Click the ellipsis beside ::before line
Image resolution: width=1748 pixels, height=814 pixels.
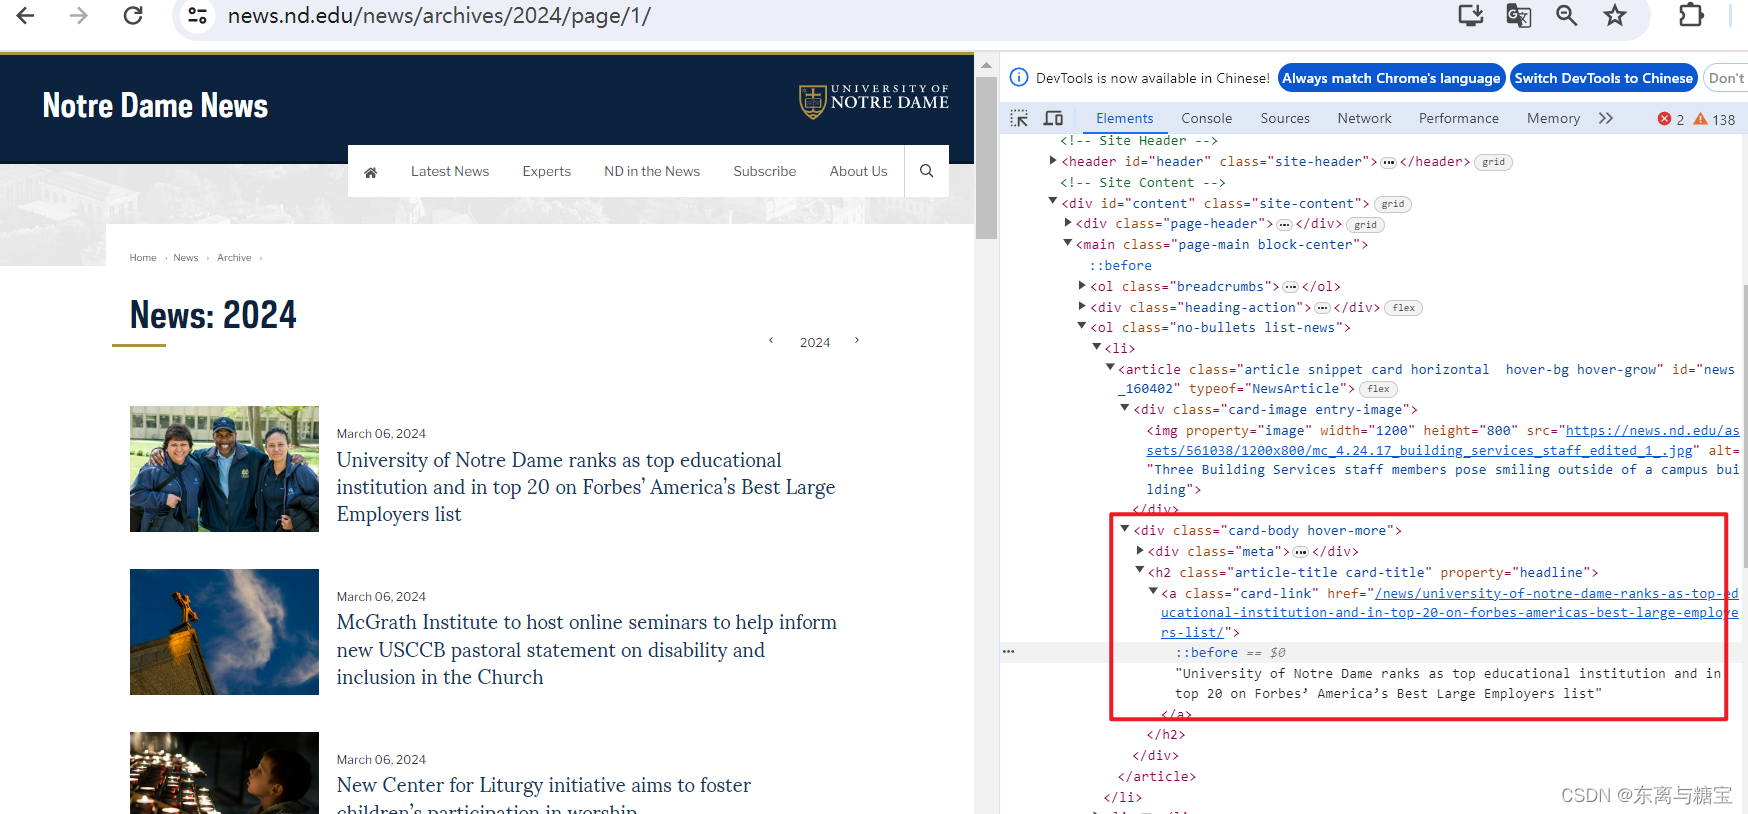[x=1008, y=652]
